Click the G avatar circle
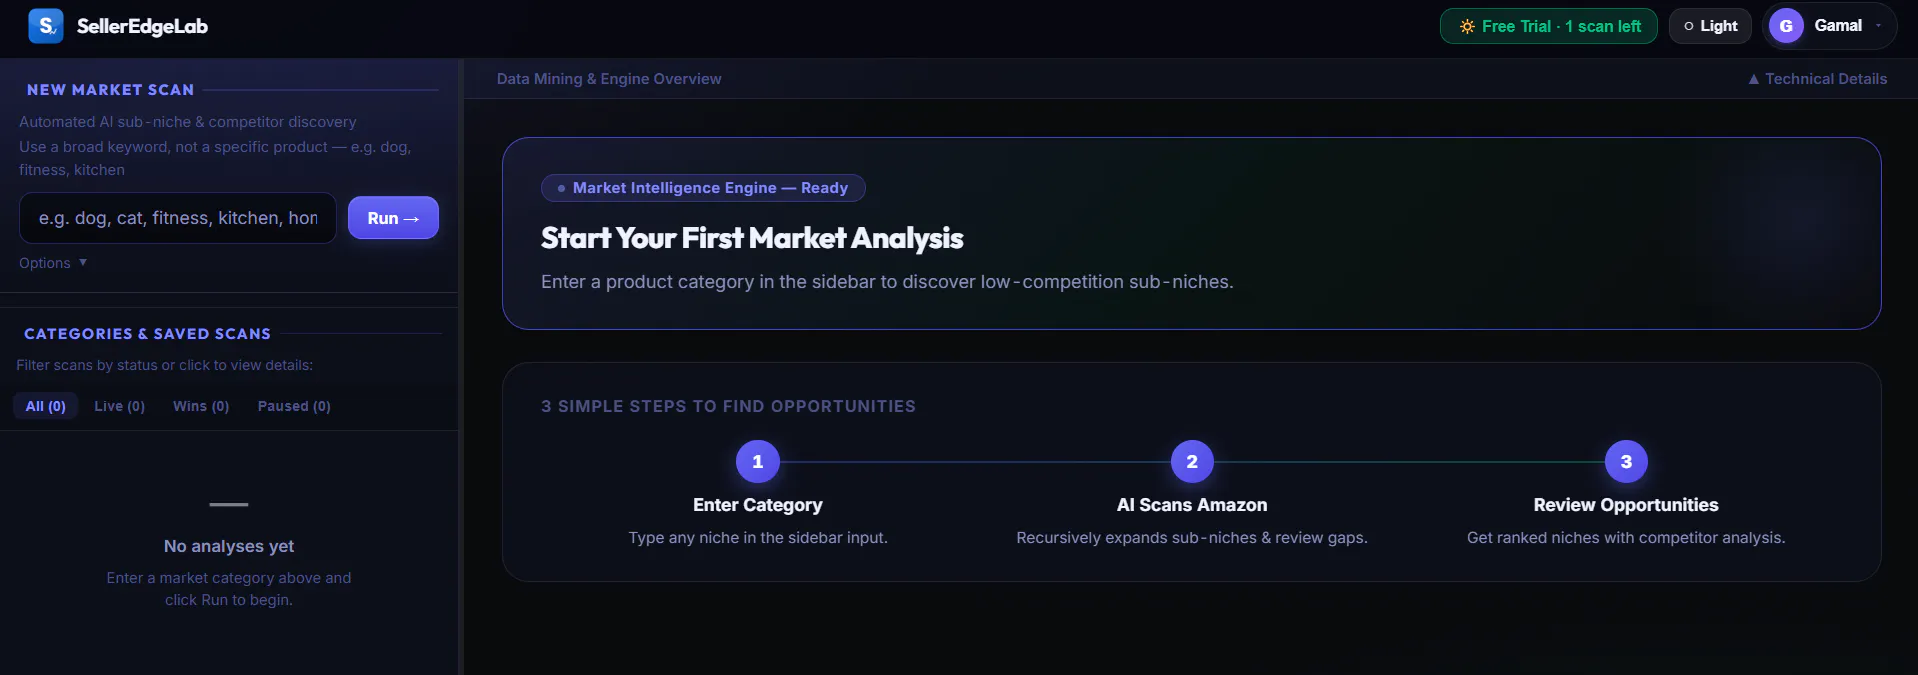This screenshot has width=1918, height=675. coord(1786,26)
